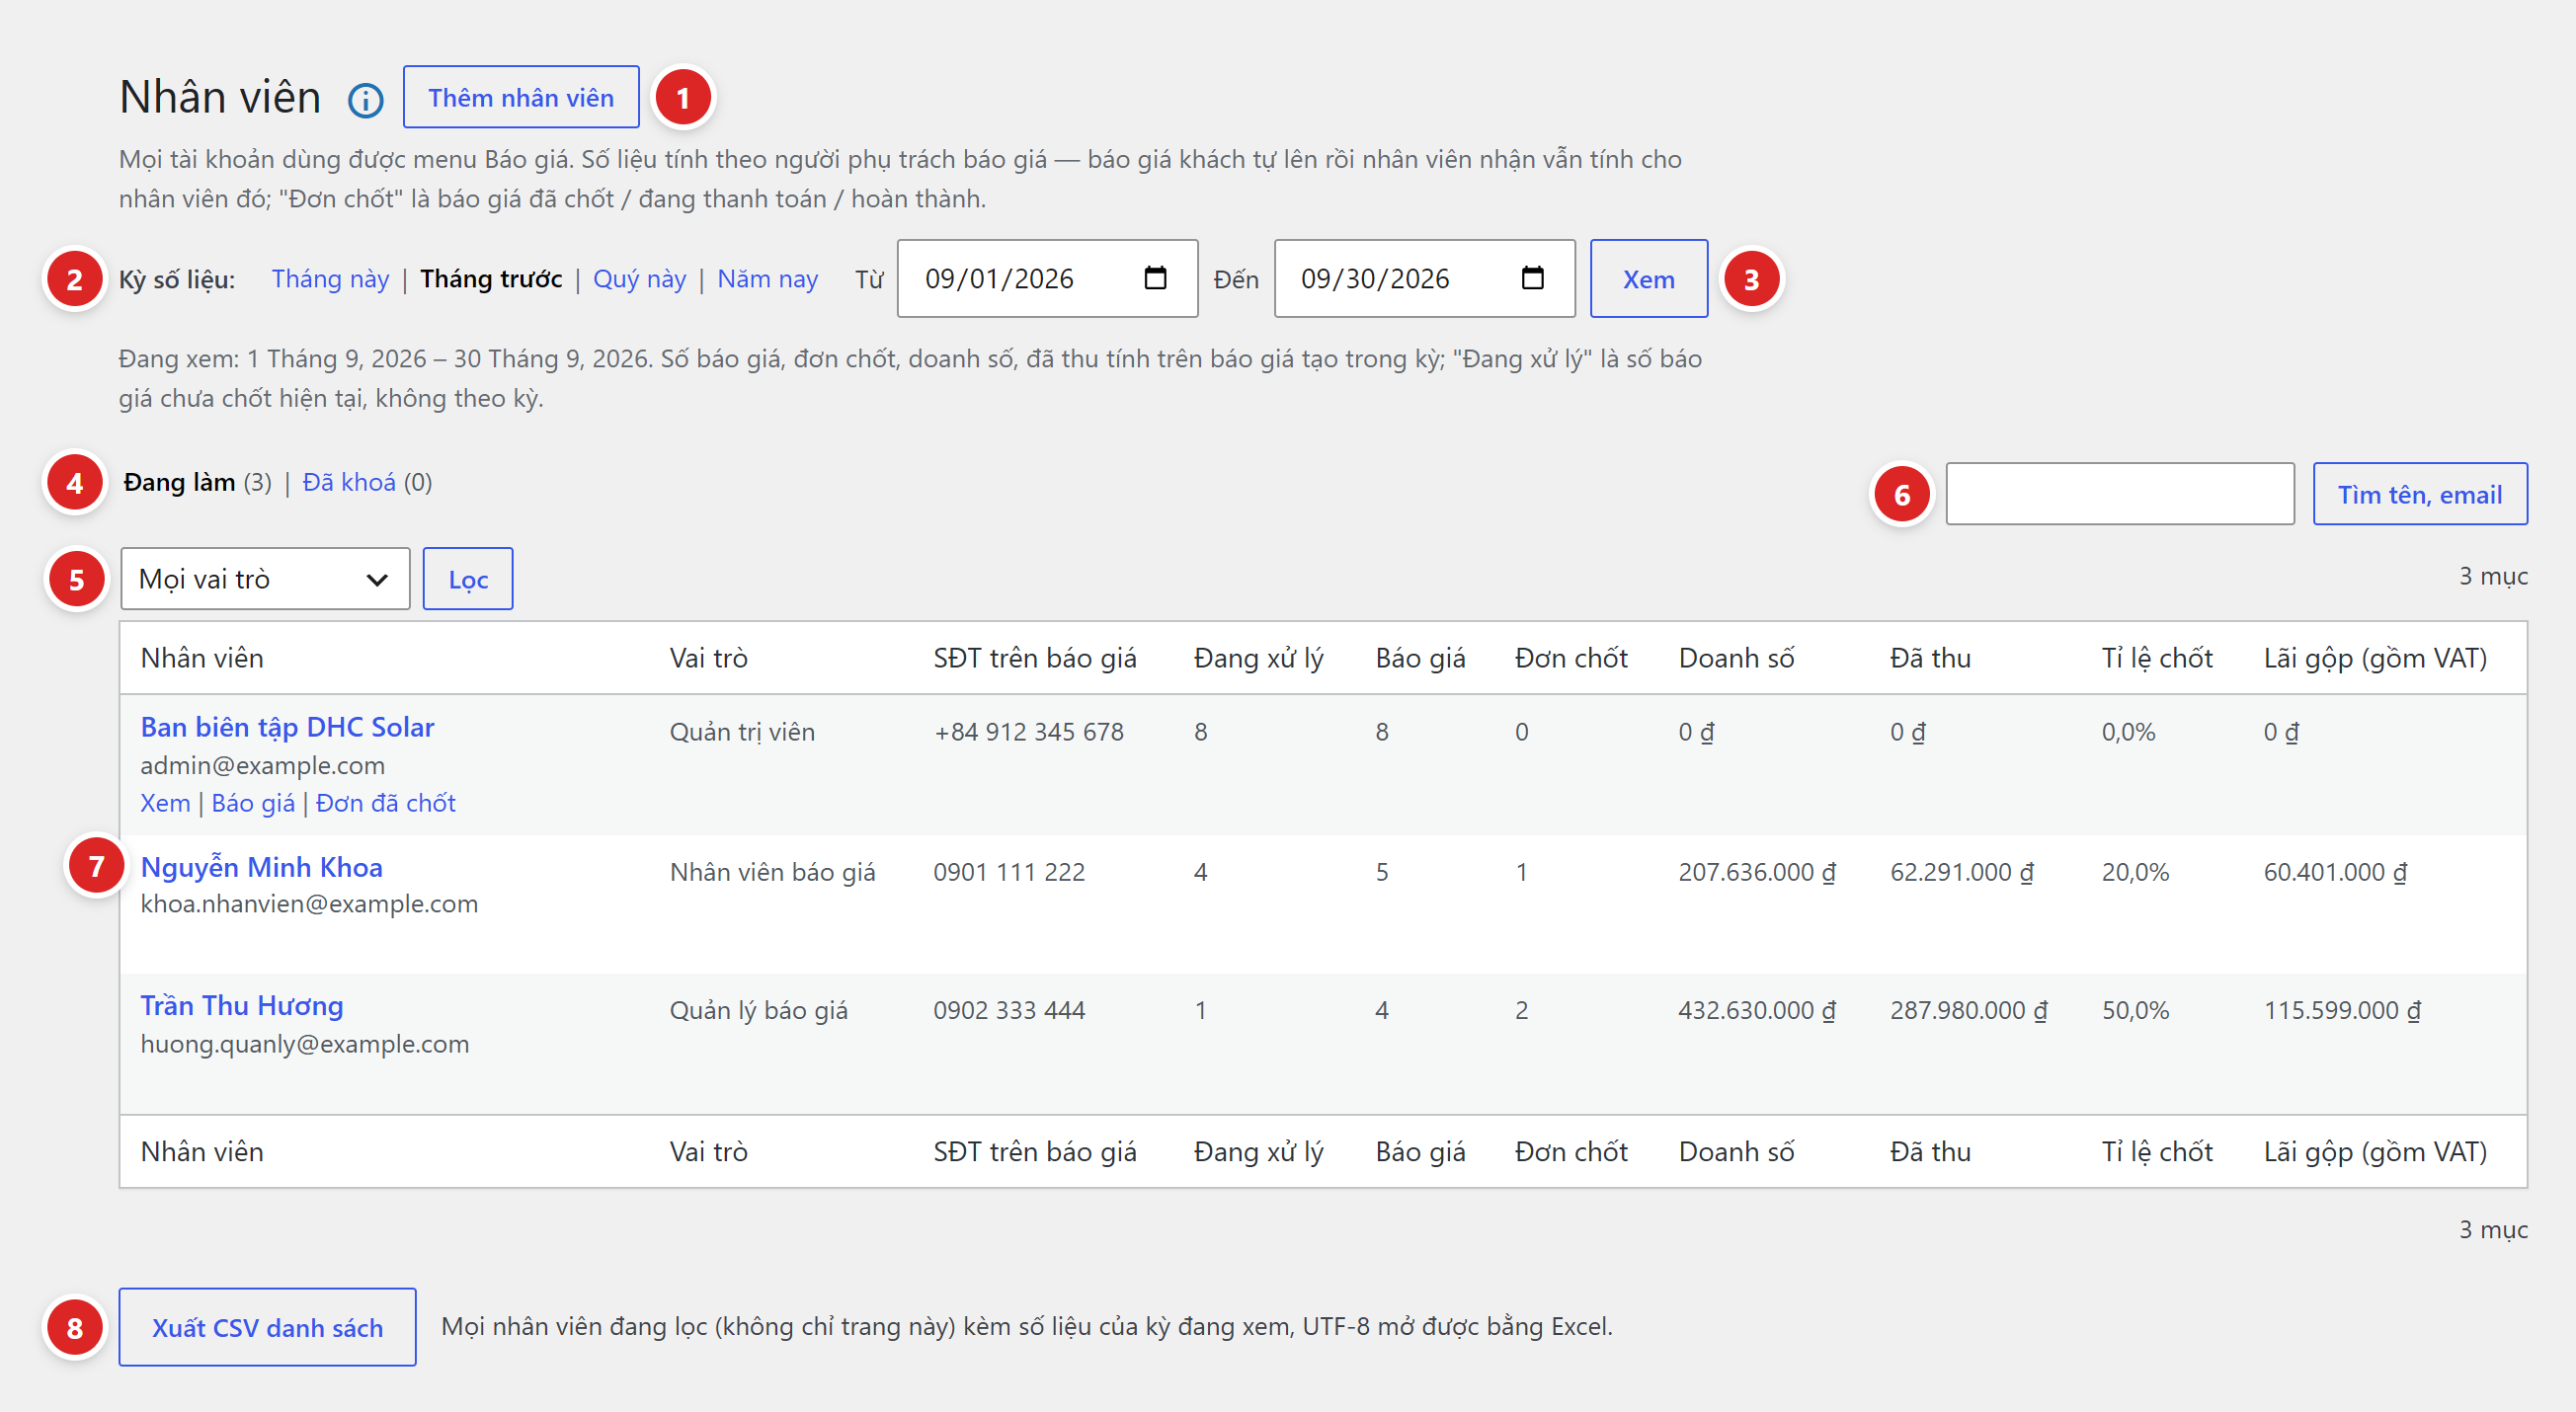This screenshot has height=1412, width=2576.
Task: Click email huong.quanly@example.com
Action: 304,1044
